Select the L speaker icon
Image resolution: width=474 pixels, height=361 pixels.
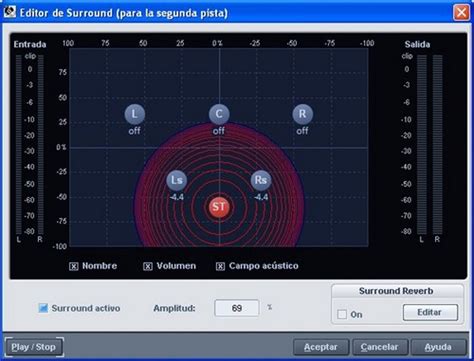pyautogui.click(x=134, y=114)
